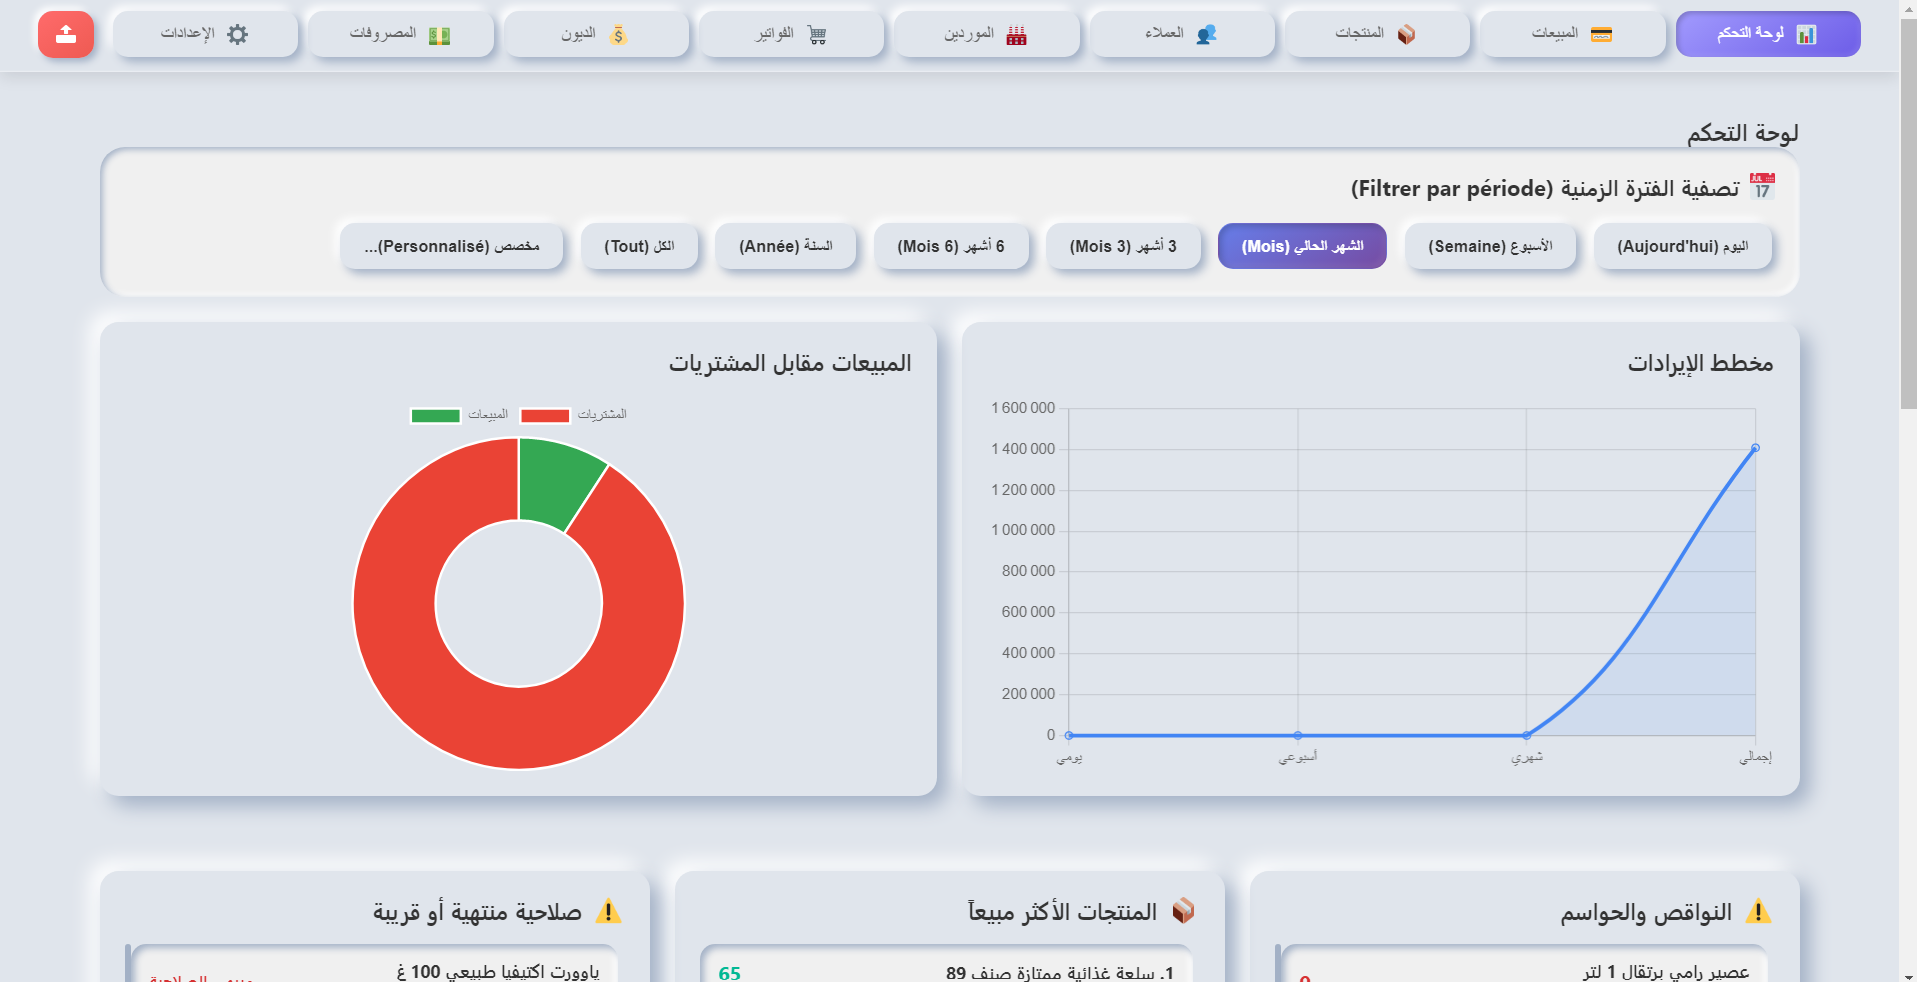Screen dimensions: 1917x982
Task: Filter by الأسبوع (Semaine)
Action: pos(1490,246)
